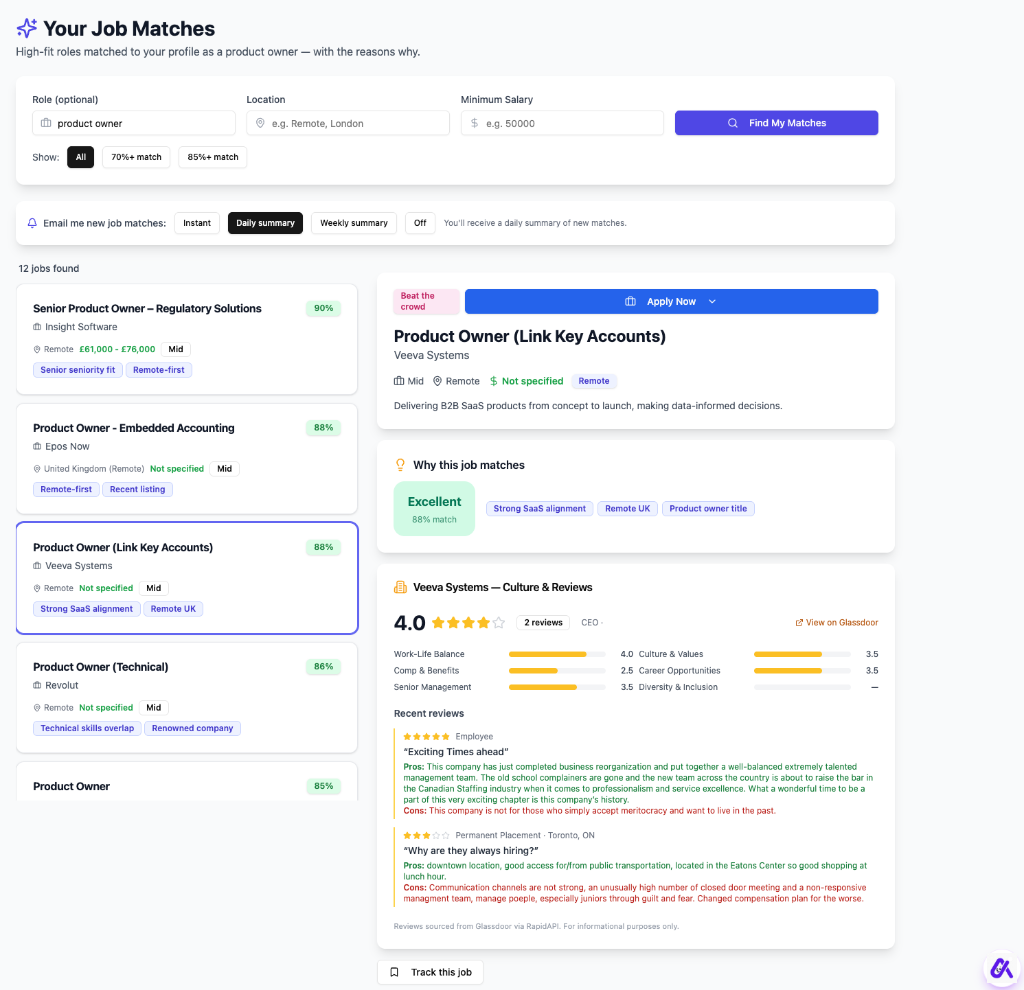Click the Renowned company tag
The height and width of the screenshot is (990, 1024).
[192, 728]
